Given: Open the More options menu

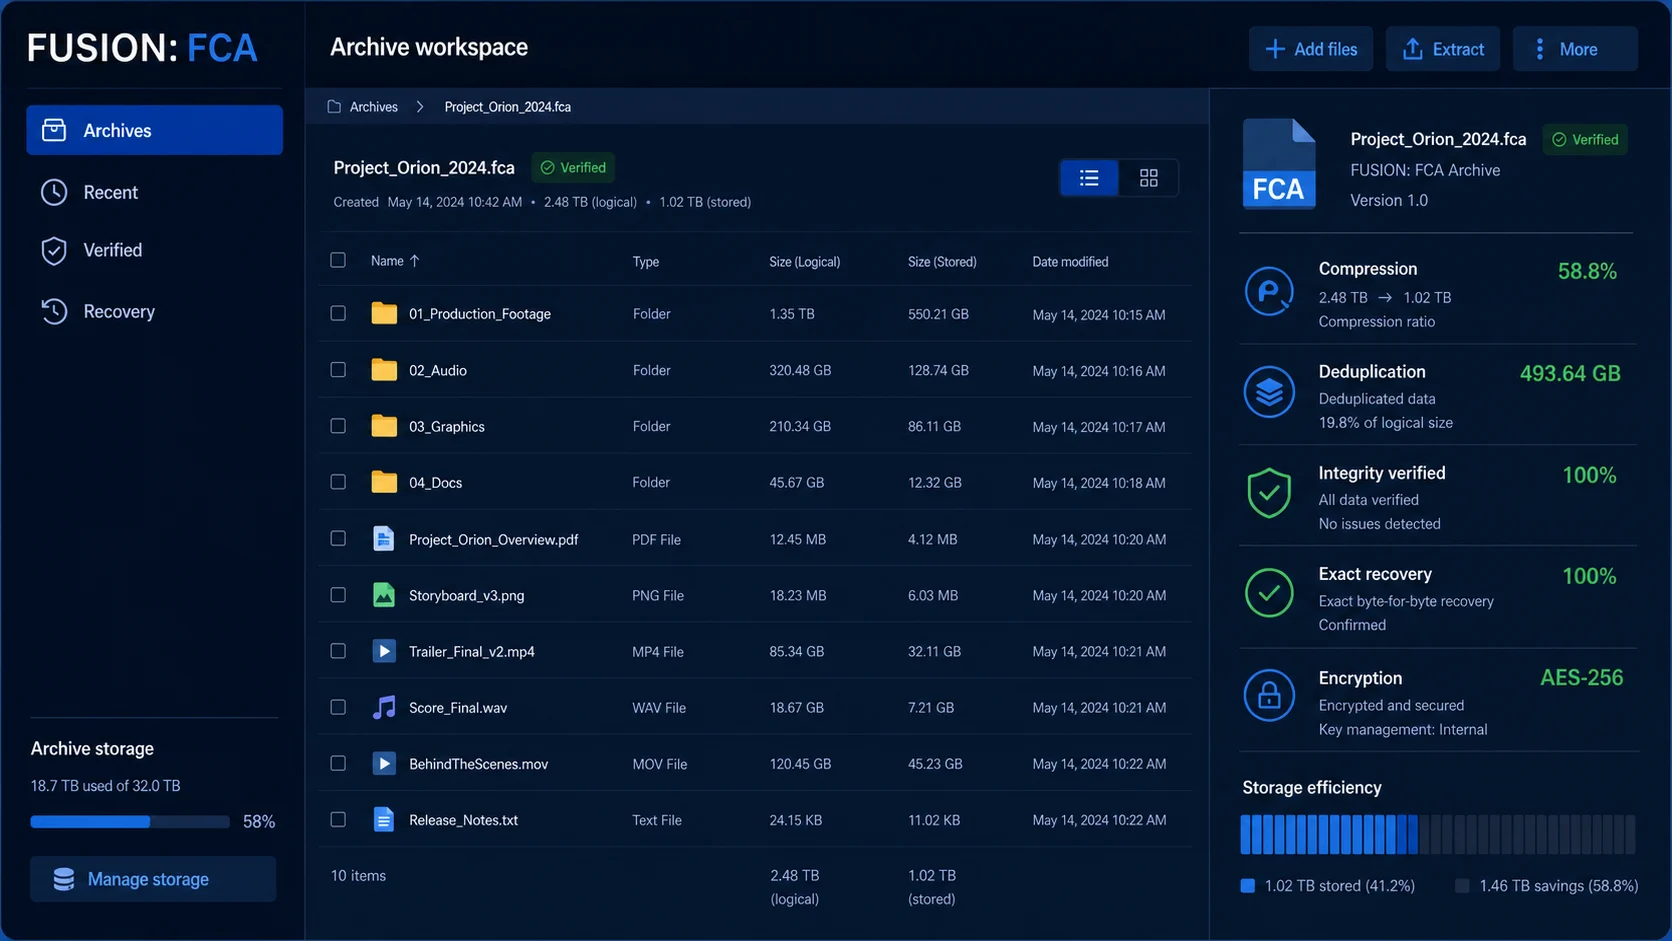Looking at the screenshot, I should tap(1575, 49).
